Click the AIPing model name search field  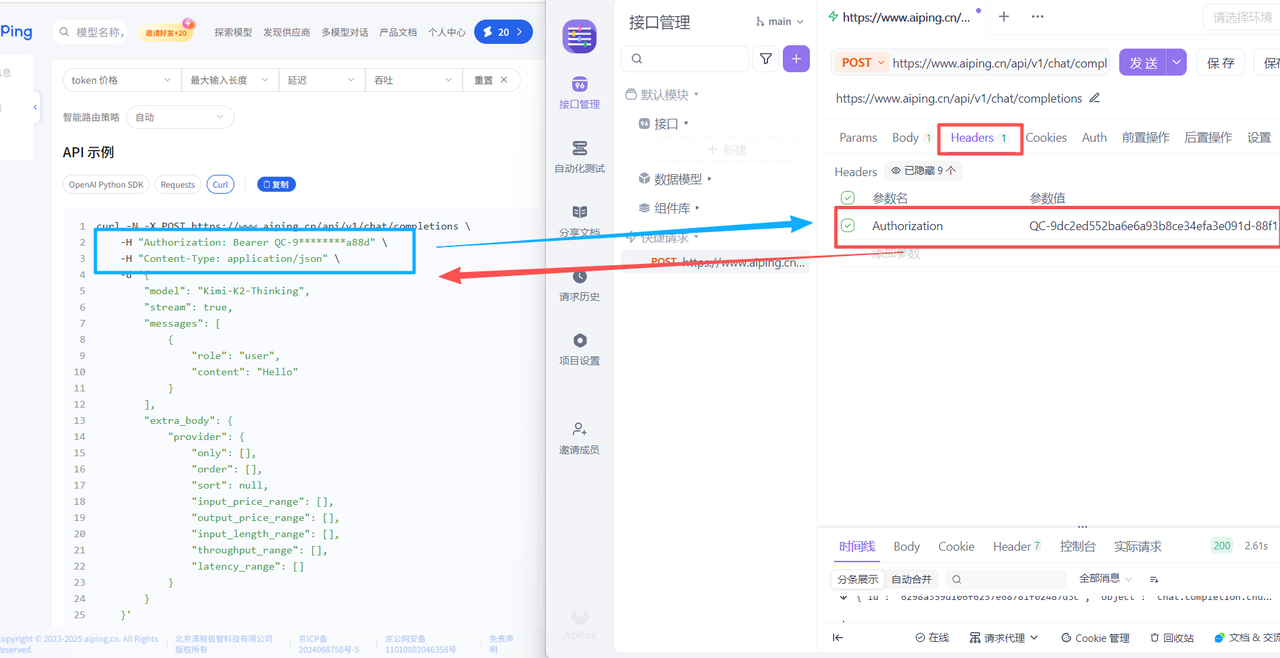point(92,32)
